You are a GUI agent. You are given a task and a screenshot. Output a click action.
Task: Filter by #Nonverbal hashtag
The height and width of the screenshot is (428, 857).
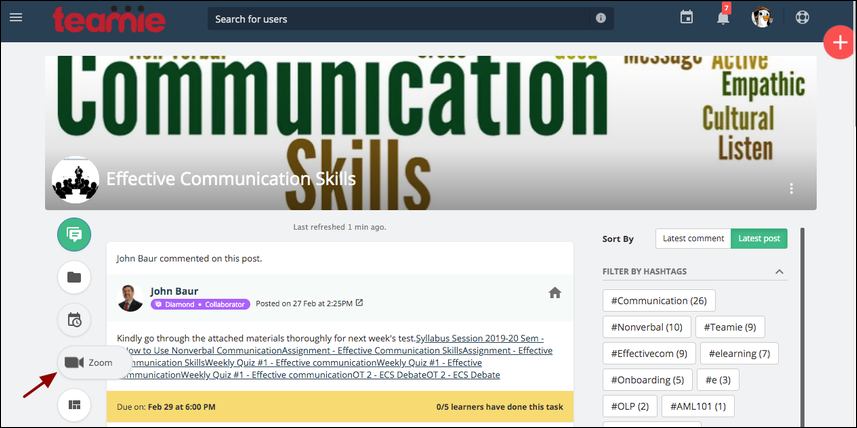647,327
